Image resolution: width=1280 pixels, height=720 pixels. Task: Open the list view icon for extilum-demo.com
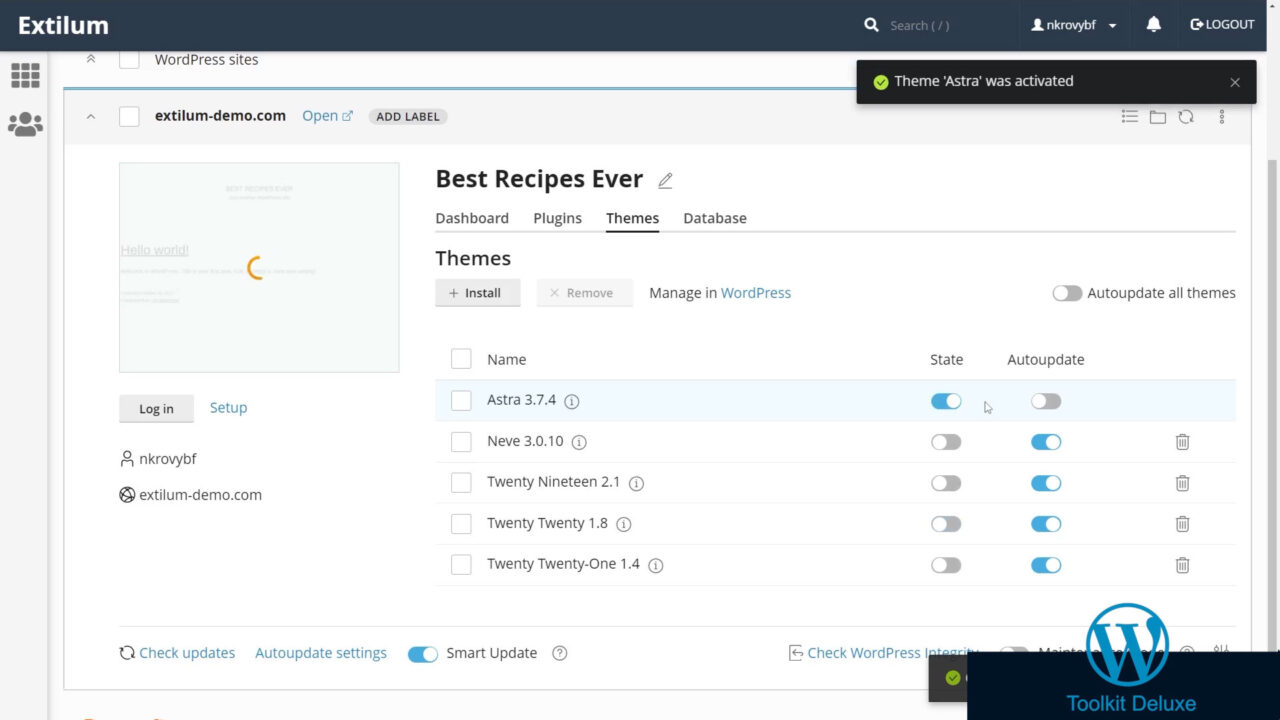[x=1129, y=117]
